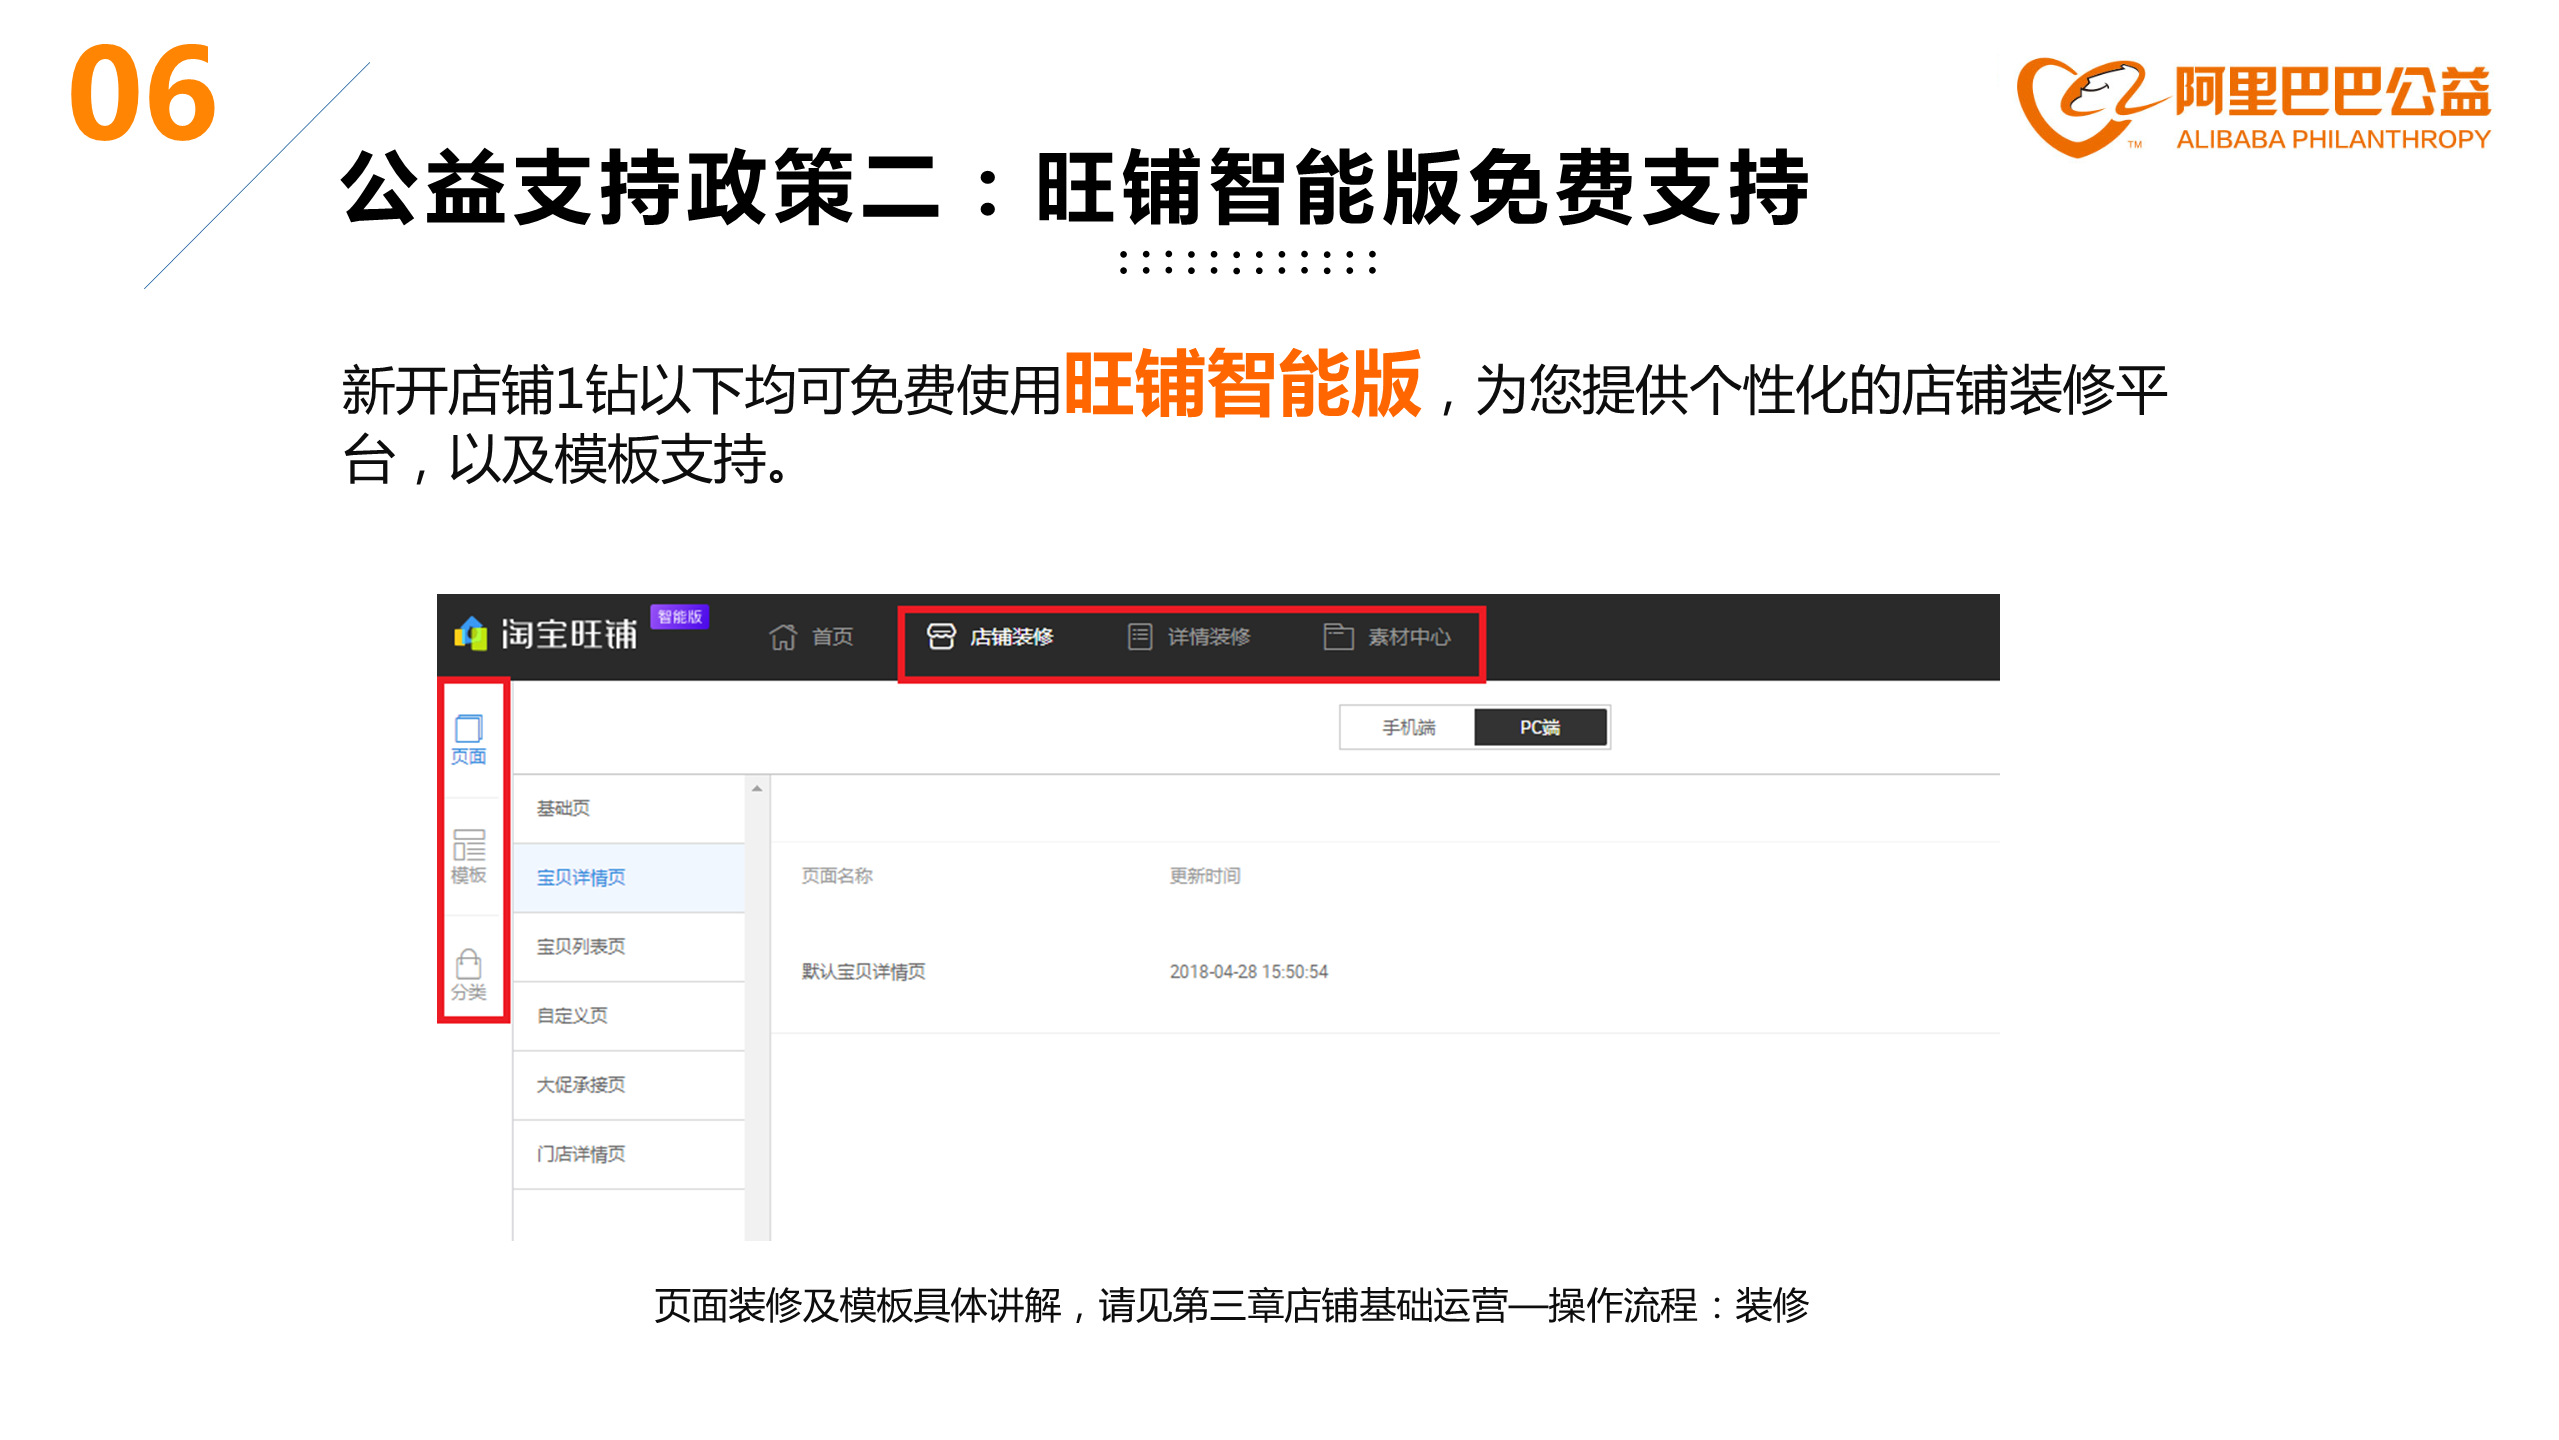Select 宝贝详情页 in page list
Viewport: 2559px width, 1440px height.
(629, 877)
